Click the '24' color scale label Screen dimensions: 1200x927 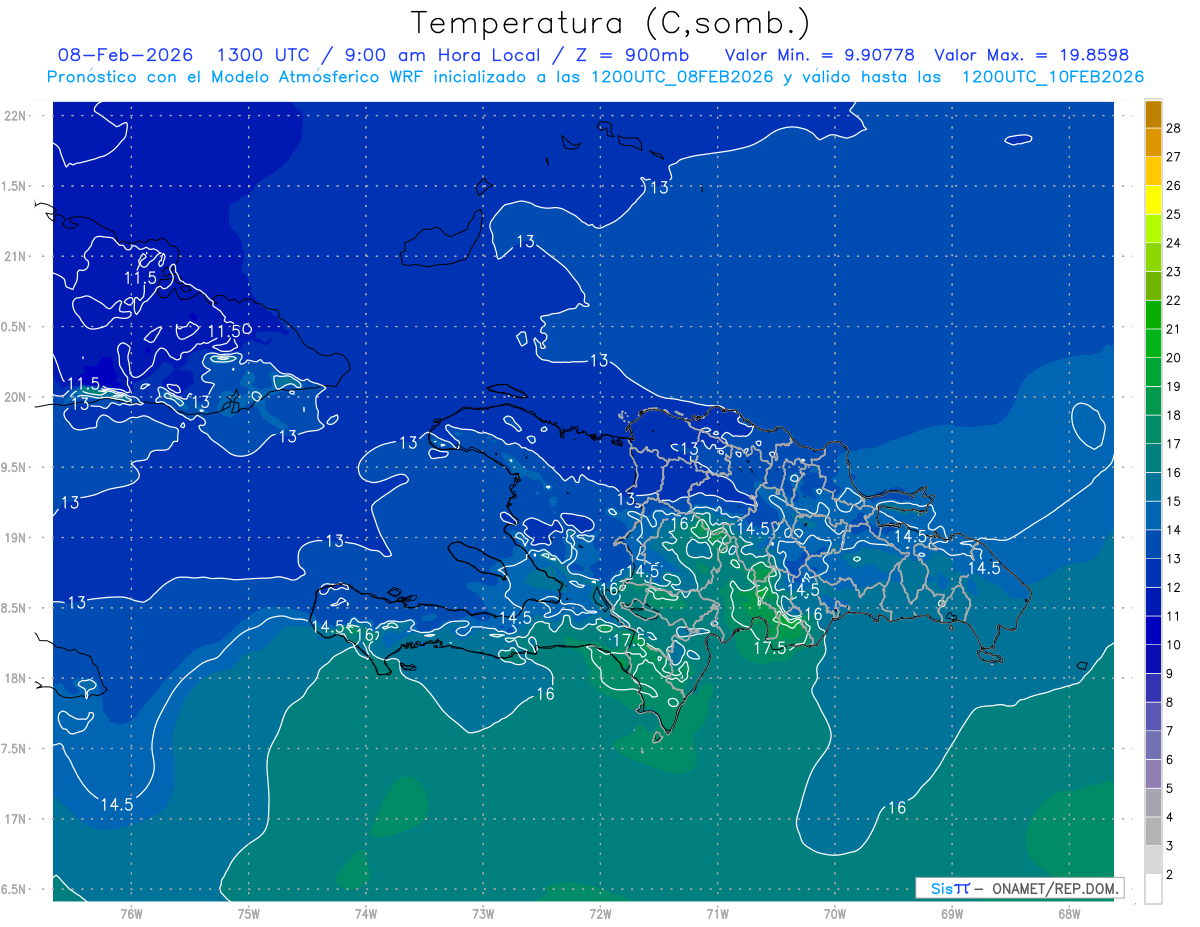pos(1174,243)
